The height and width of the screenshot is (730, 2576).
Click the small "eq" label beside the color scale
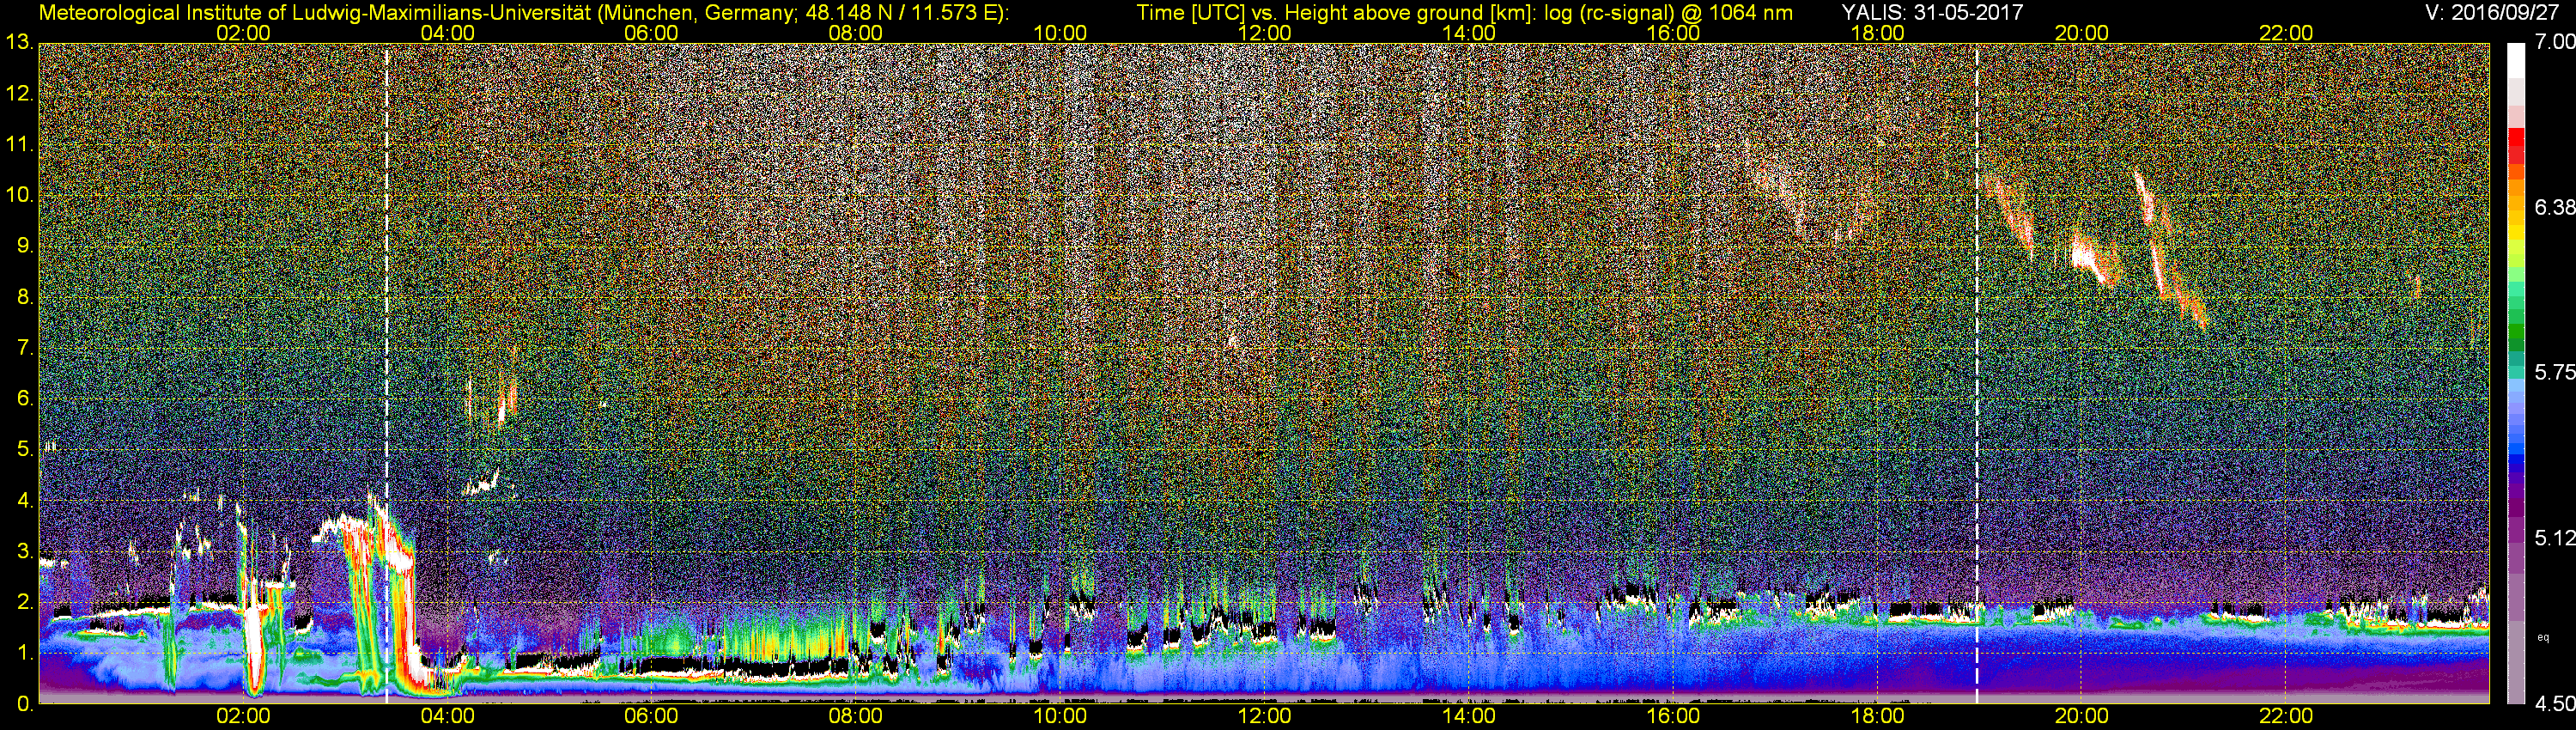click(x=2543, y=637)
